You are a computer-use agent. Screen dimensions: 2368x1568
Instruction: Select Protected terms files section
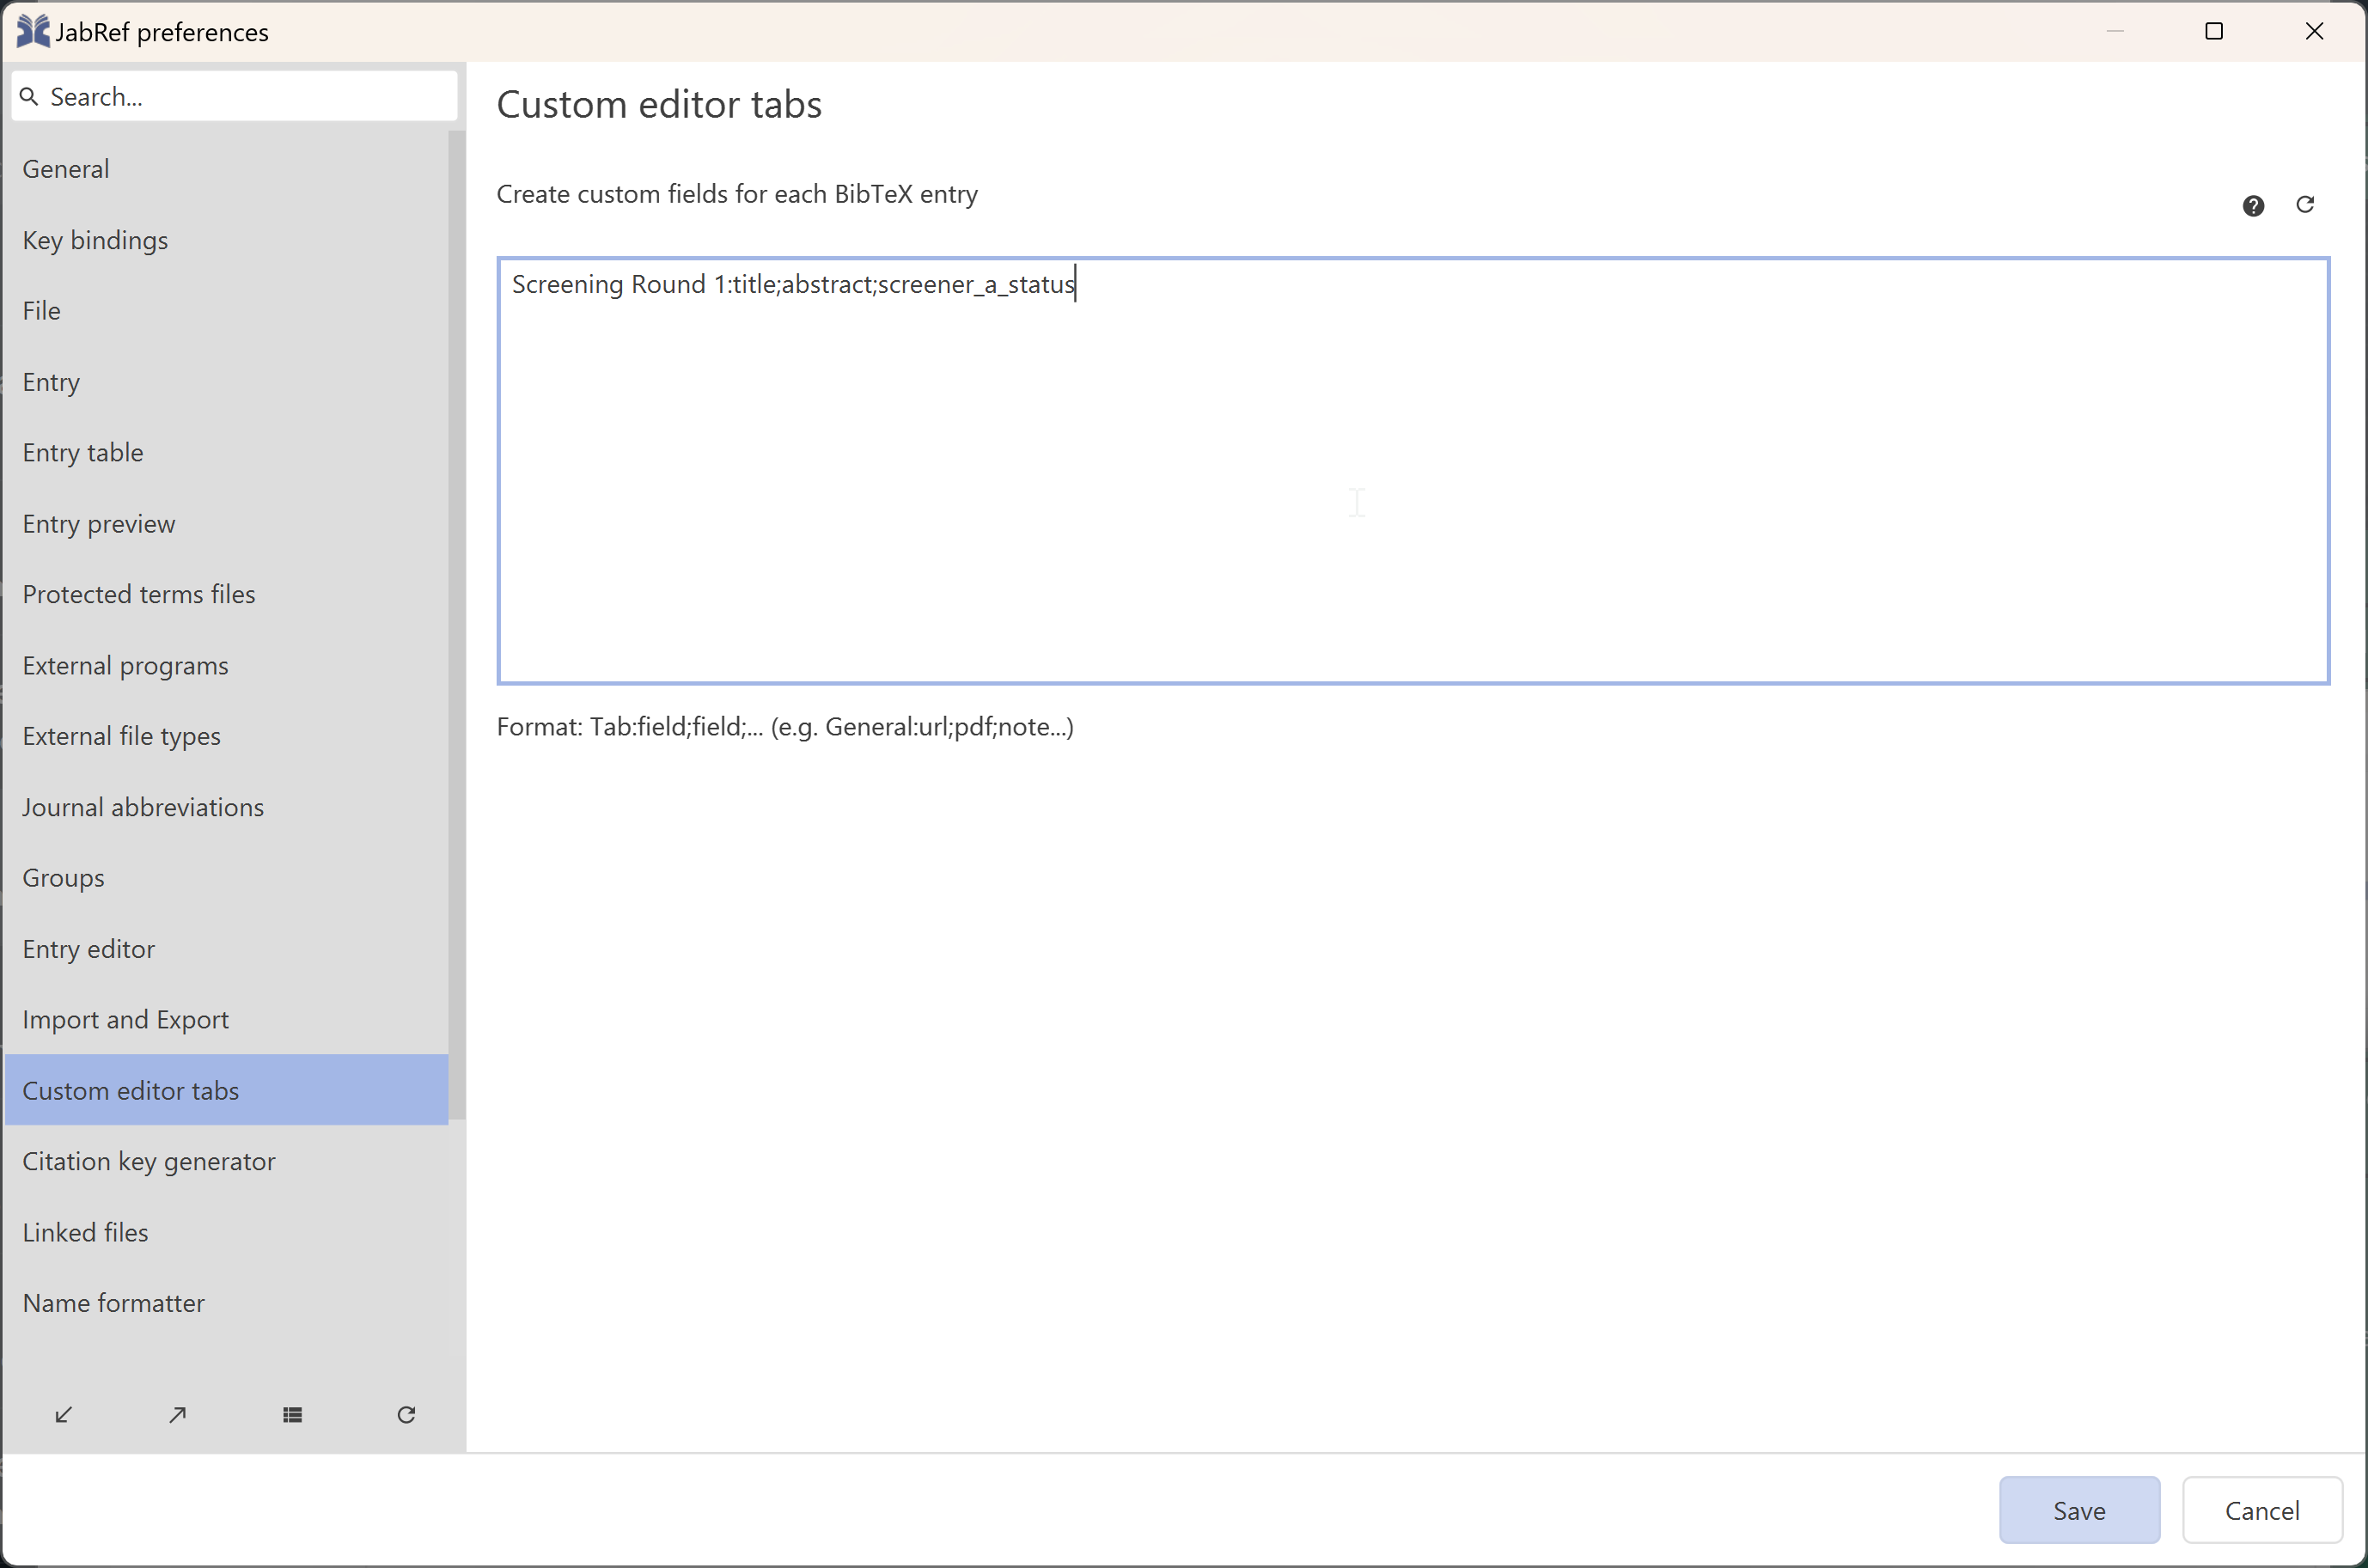tap(226, 595)
